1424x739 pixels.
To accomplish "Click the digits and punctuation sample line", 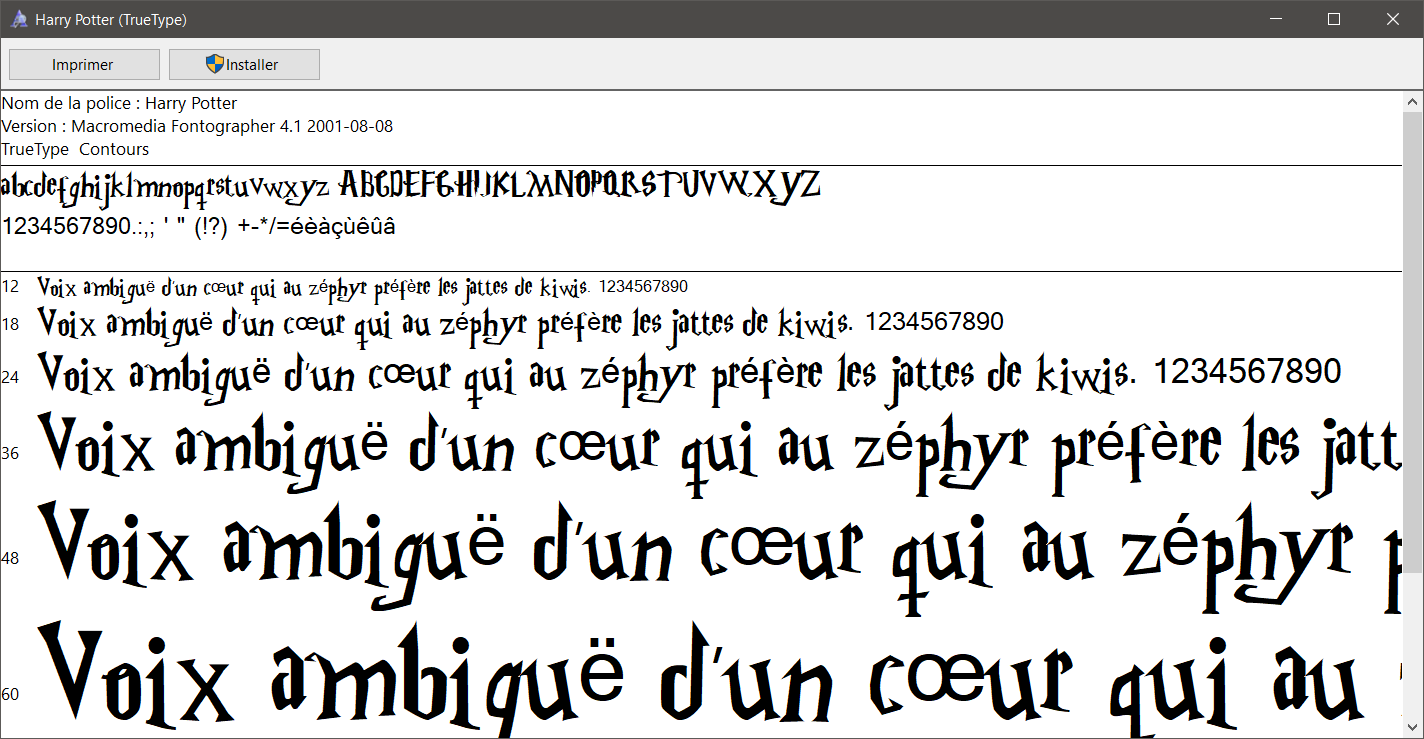I will click(x=199, y=227).
